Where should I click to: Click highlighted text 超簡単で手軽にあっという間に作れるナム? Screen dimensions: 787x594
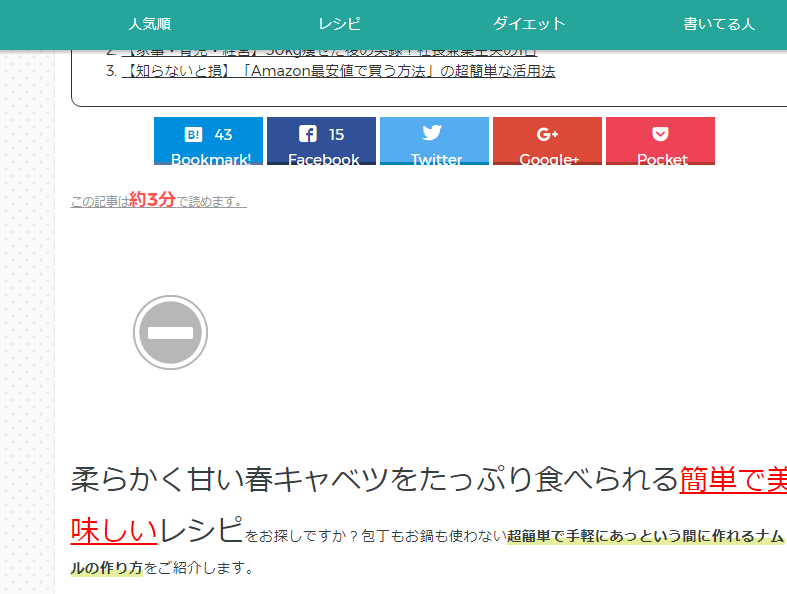tap(645, 536)
